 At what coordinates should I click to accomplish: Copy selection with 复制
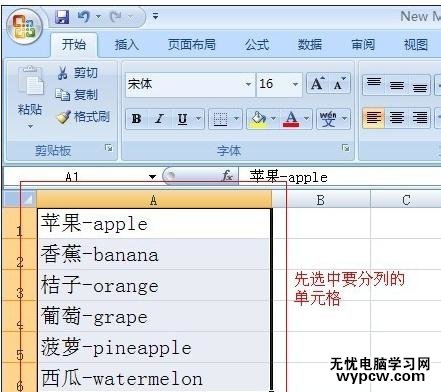coord(77,95)
